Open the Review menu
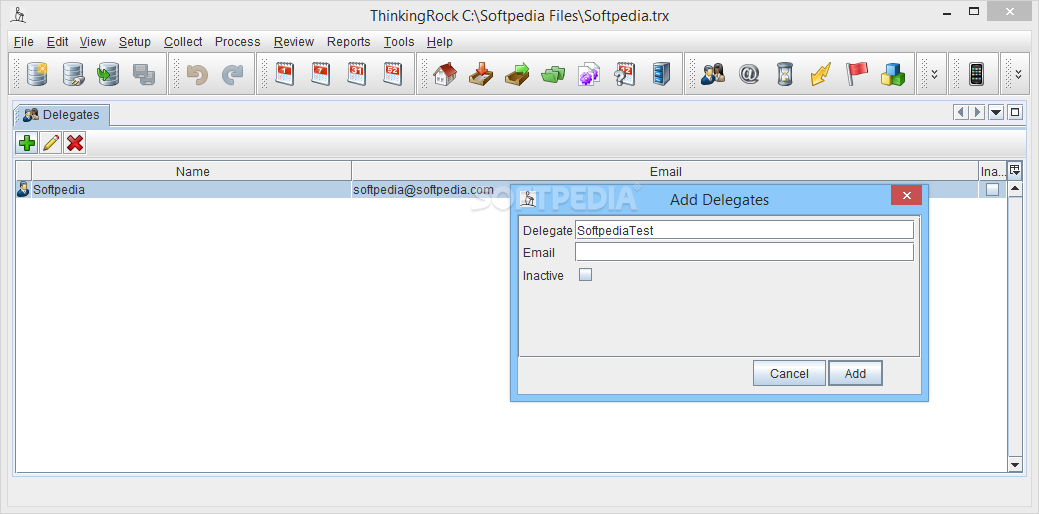The height and width of the screenshot is (514, 1039). click(x=294, y=42)
